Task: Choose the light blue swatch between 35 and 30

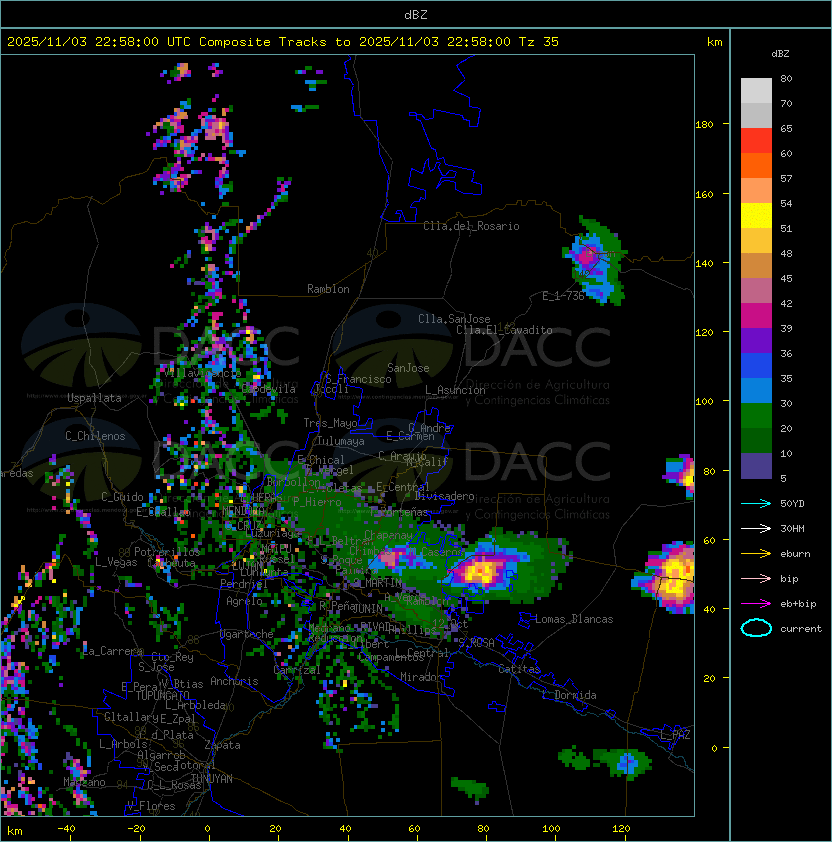Action: pos(756,391)
